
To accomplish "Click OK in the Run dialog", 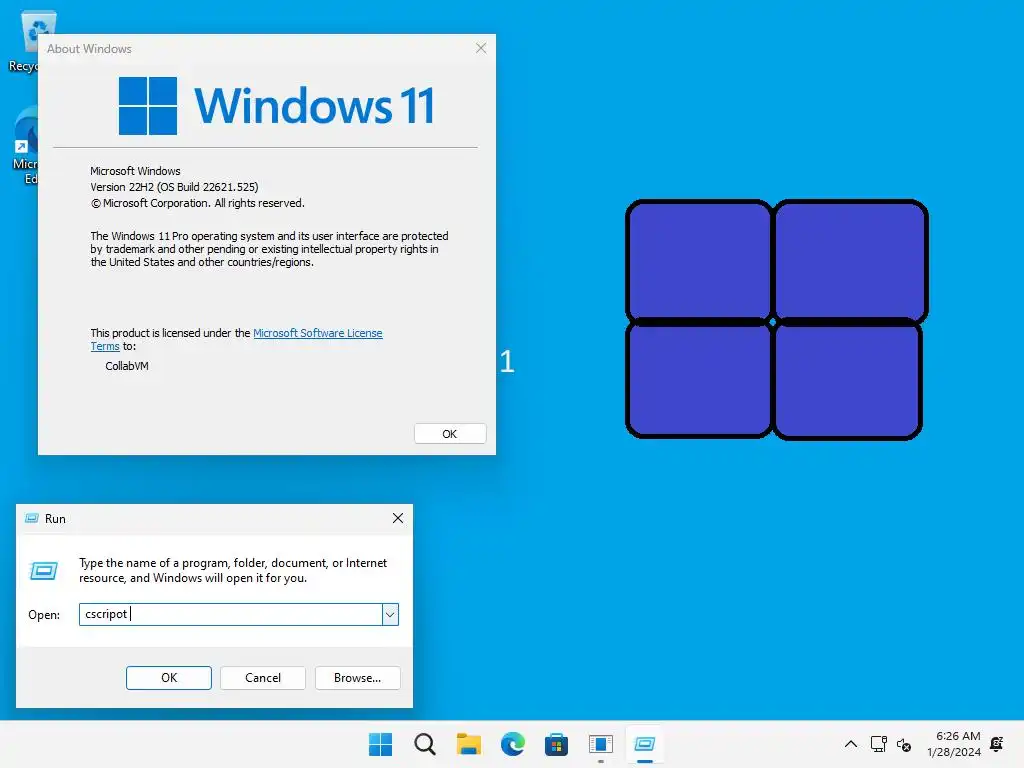I will pyautogui.click(x=168, y=678).
